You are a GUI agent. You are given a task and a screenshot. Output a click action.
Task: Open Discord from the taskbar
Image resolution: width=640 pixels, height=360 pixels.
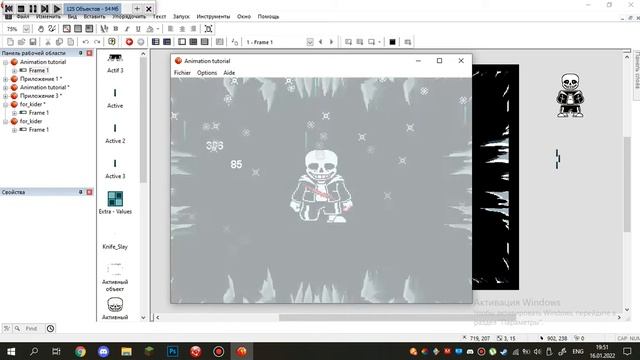(x=104, y=351)
